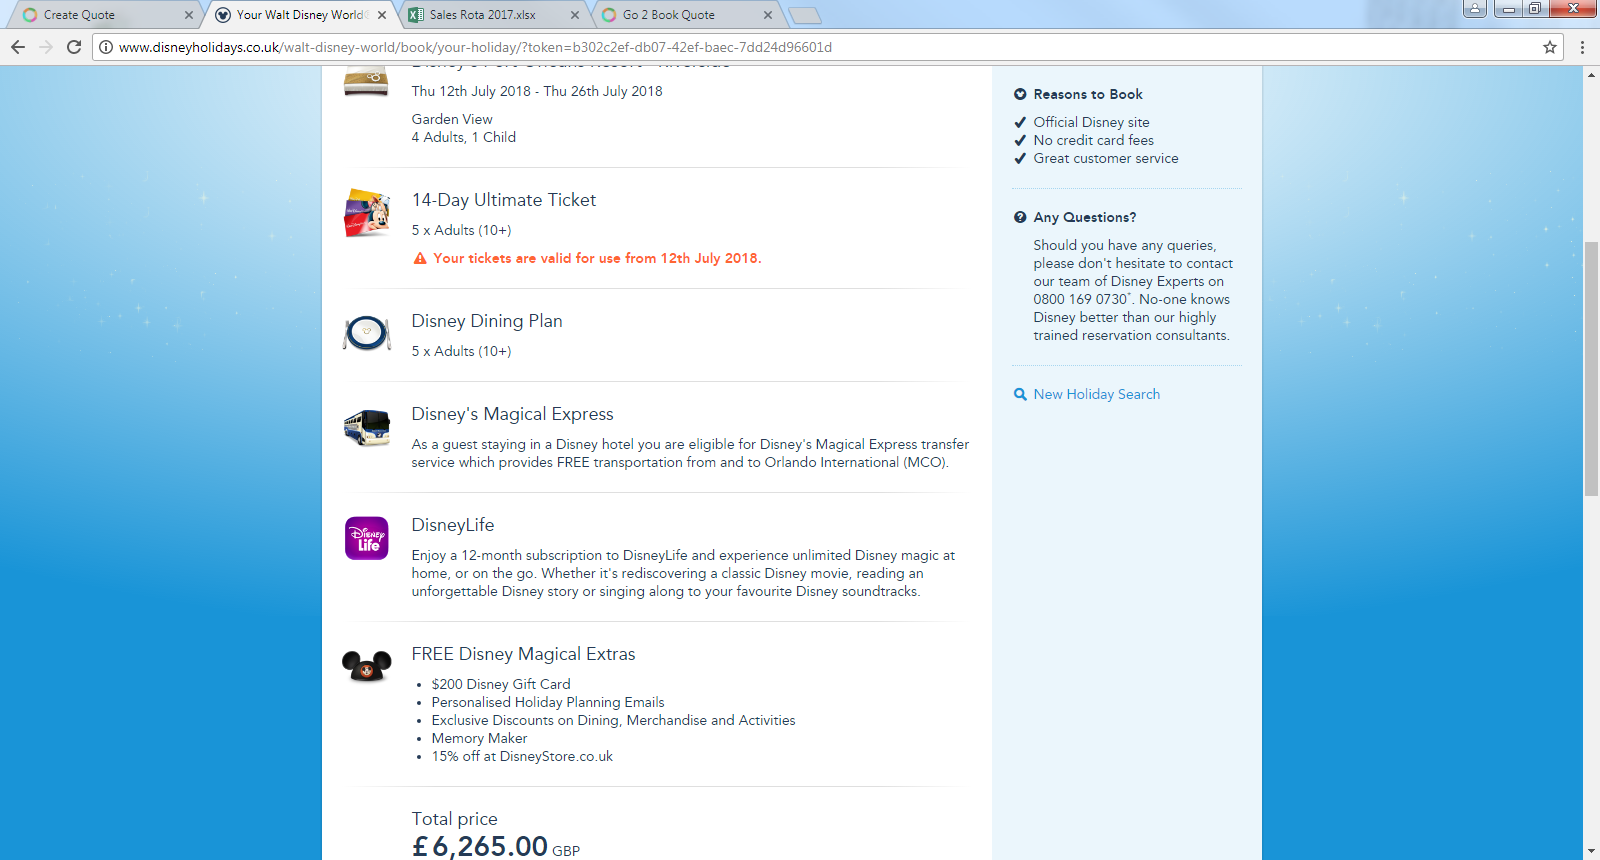Click the Disney Dining Plan heading
The height and width of the screenshot is (860, 1600).
pyautogui.click(x=487, y=321)
